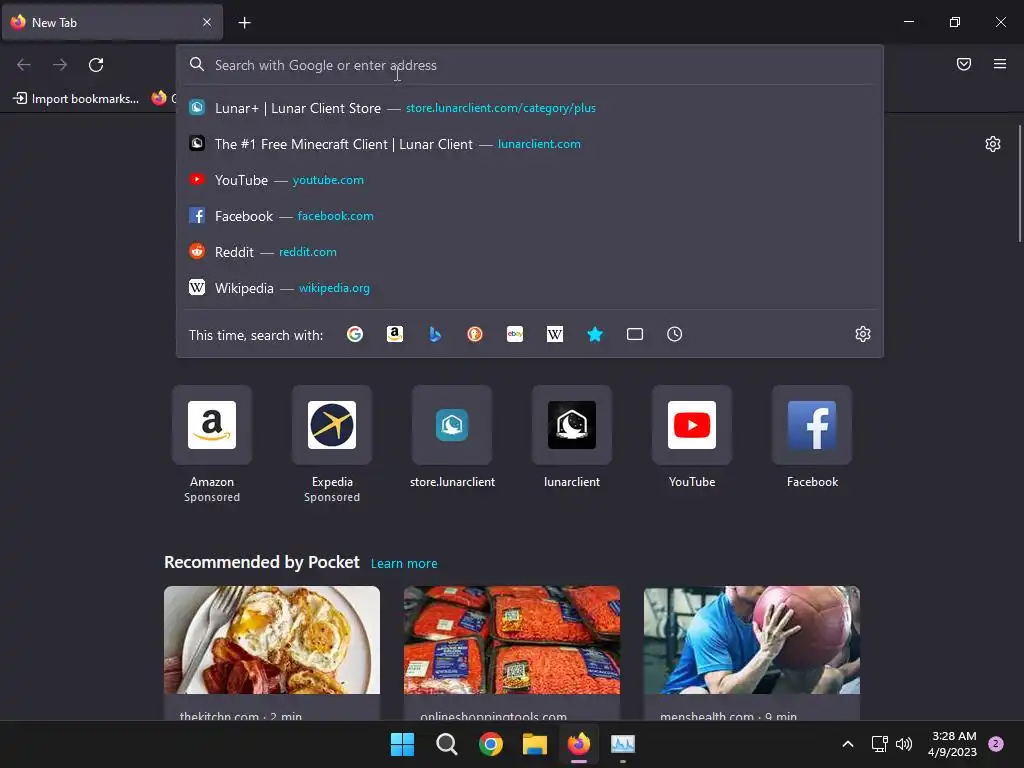Click the Firefox bookmark icon in the bookmarks toolbar

[159, 98]
